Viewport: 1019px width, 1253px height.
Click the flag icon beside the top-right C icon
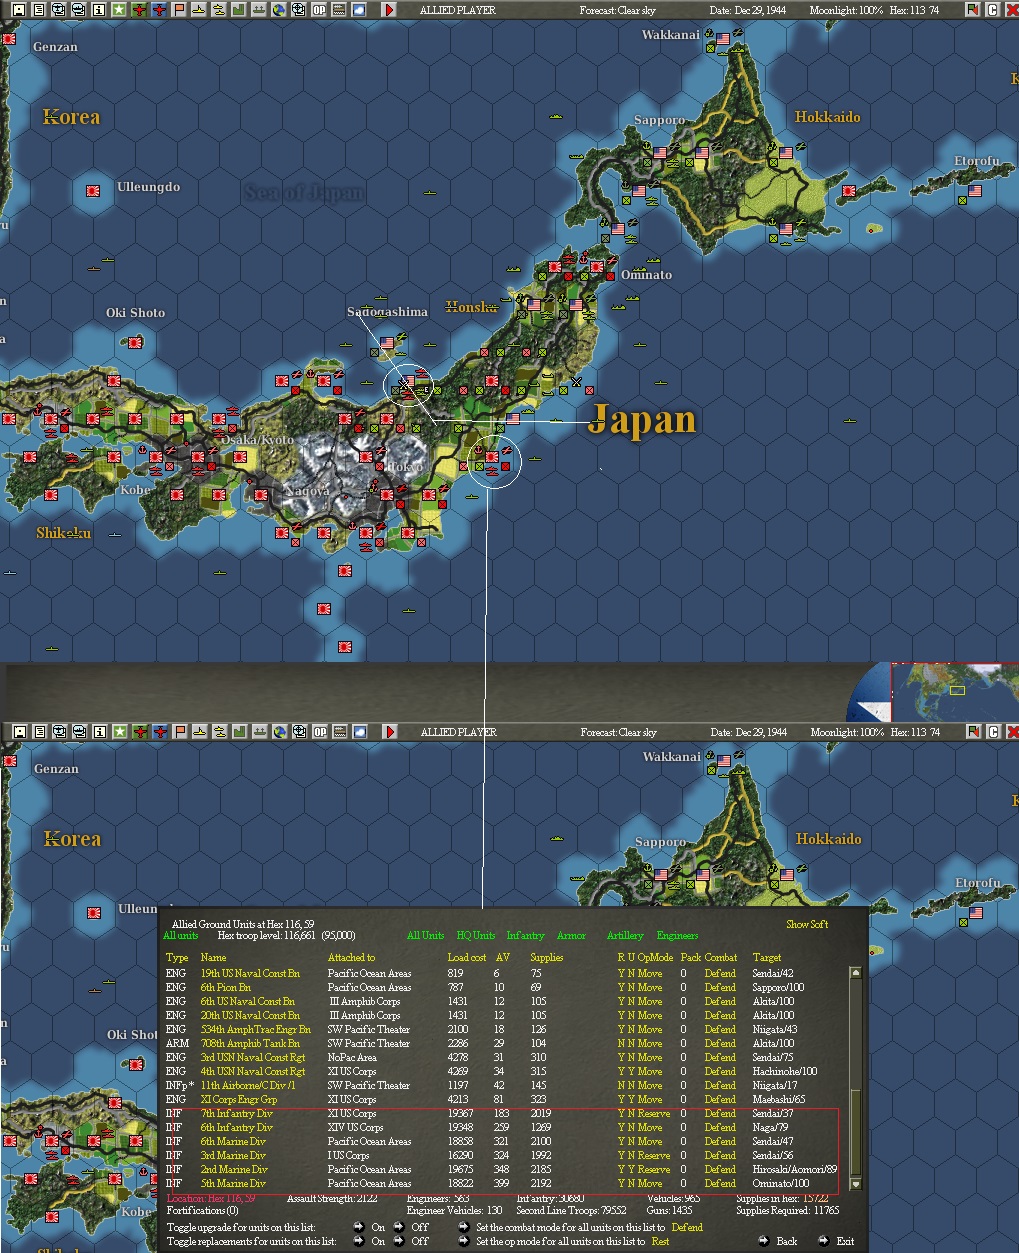[973, 9]
